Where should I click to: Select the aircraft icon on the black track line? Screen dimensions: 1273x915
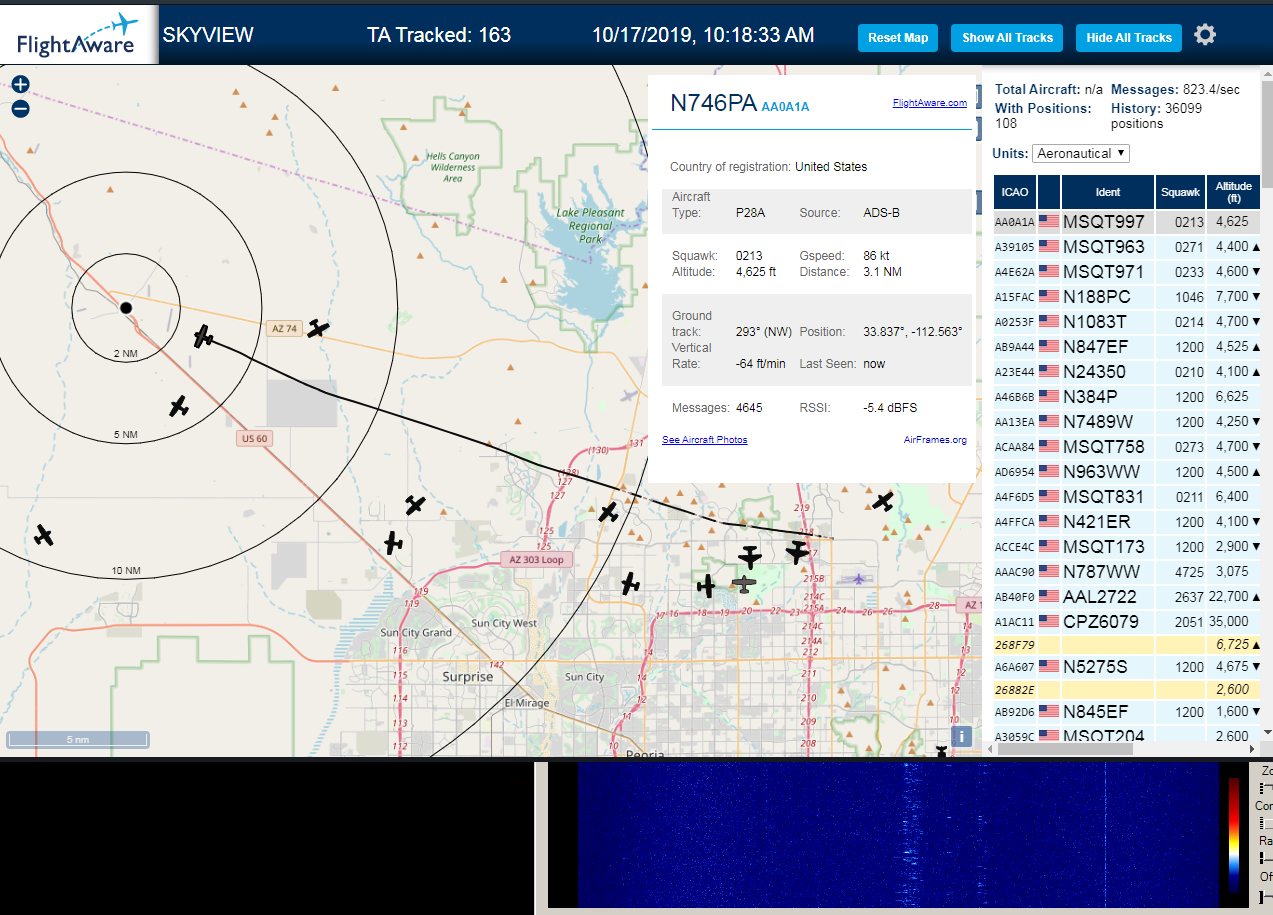[204, 337]
